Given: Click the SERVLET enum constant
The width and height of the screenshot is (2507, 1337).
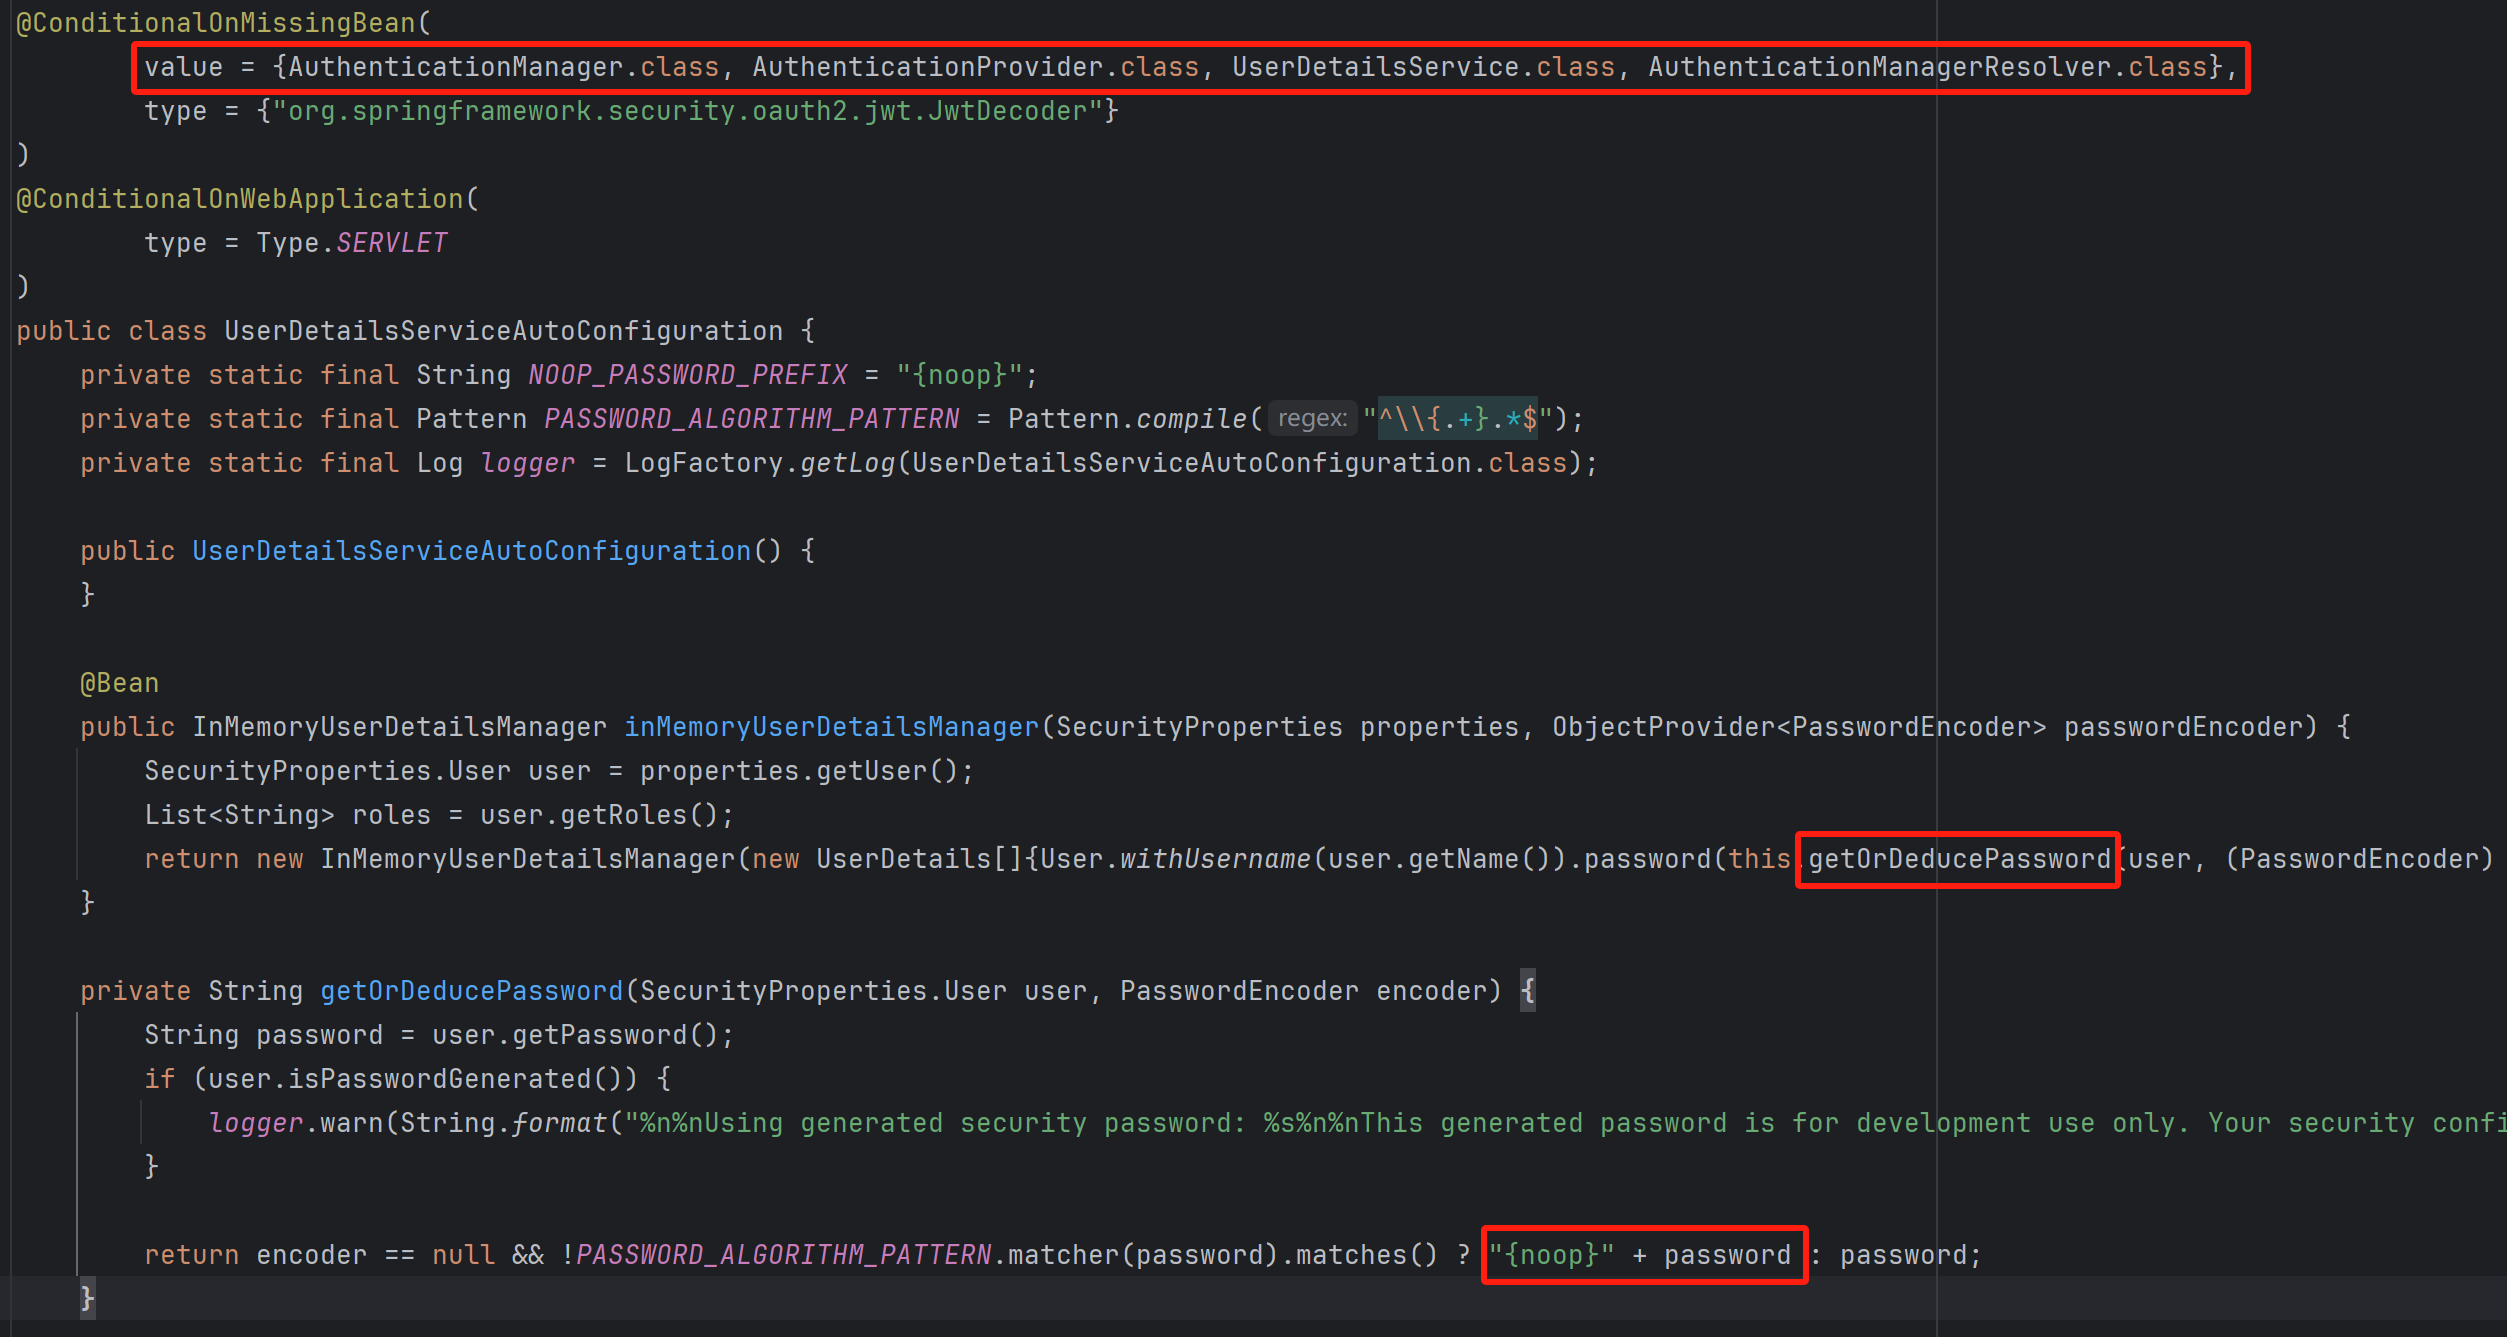Looking at the screenshot, I should [x=391, y=243].
